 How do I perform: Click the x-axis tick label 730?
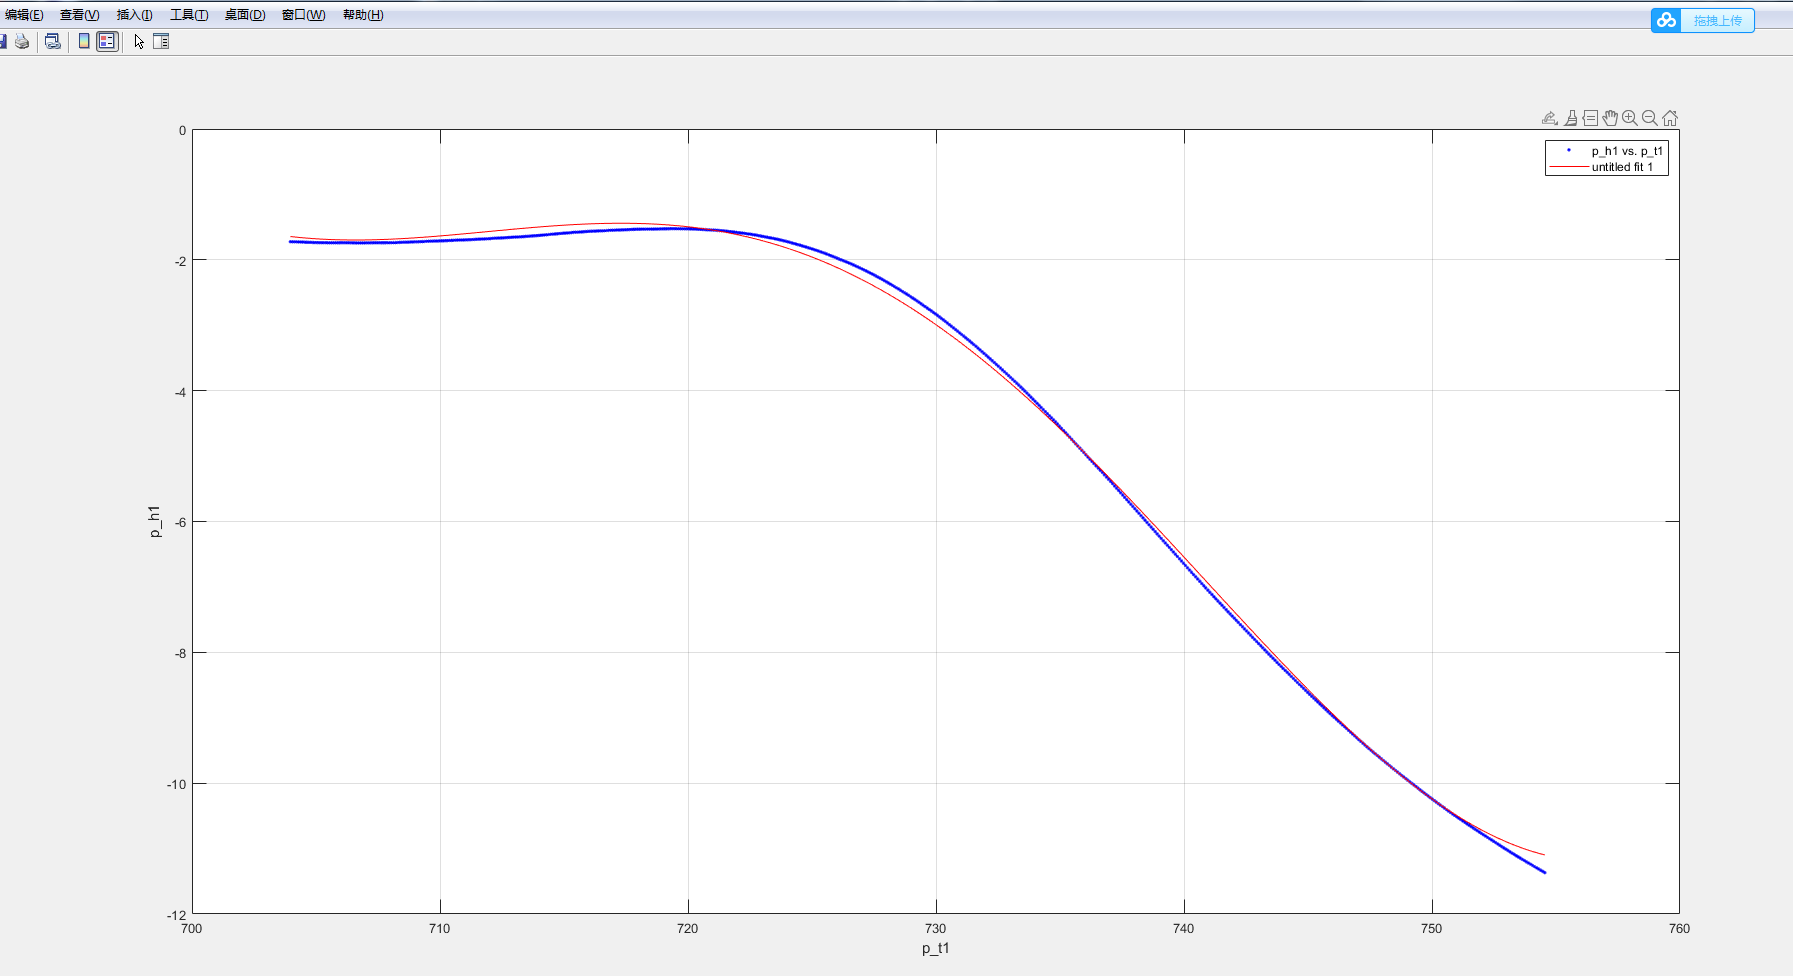[935, 928]
